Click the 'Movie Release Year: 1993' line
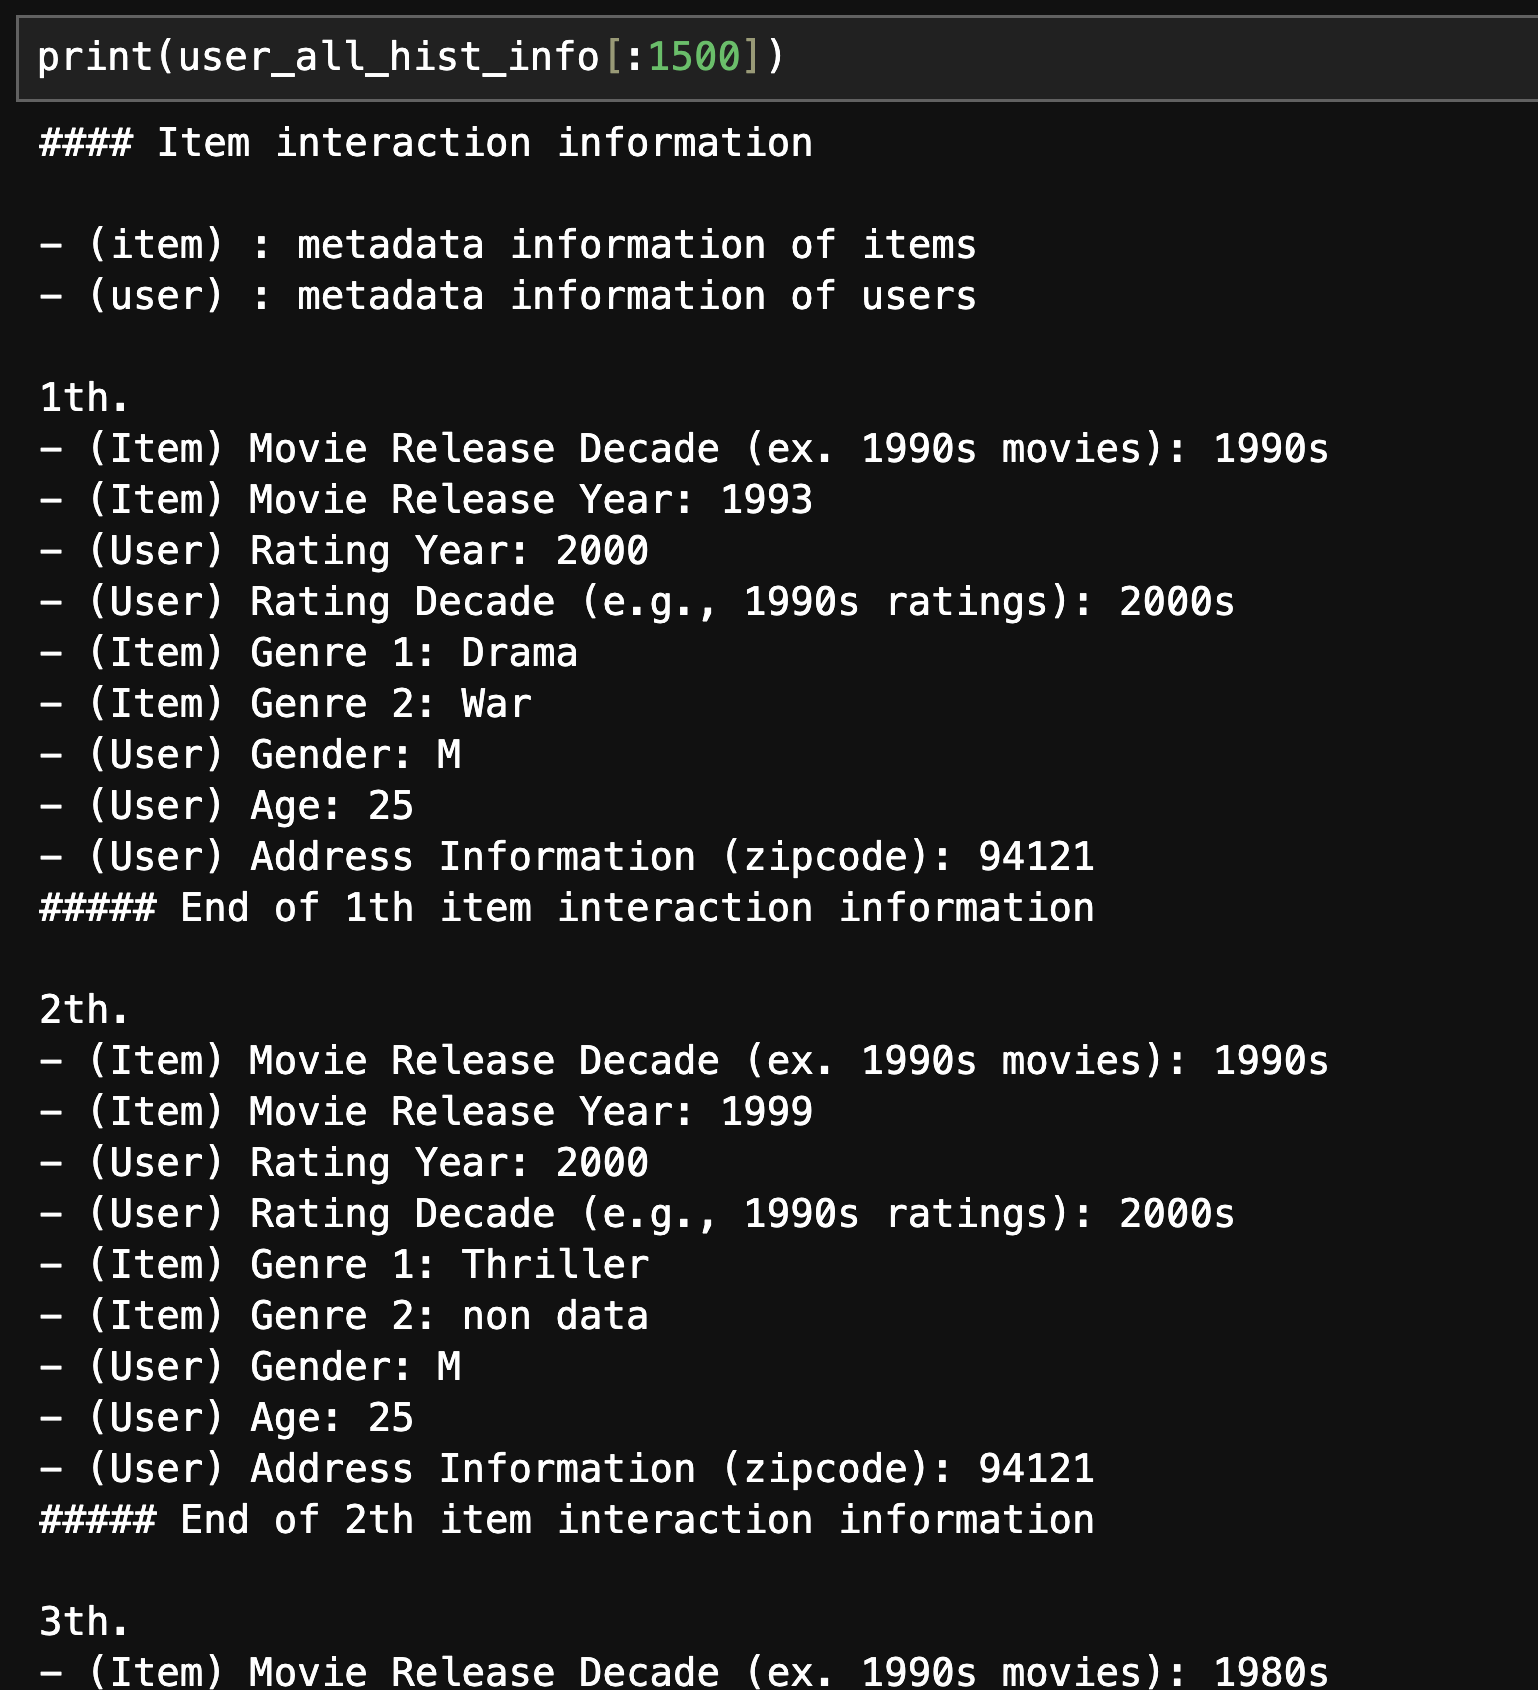 pyautogui.click(x=426, y=500)
